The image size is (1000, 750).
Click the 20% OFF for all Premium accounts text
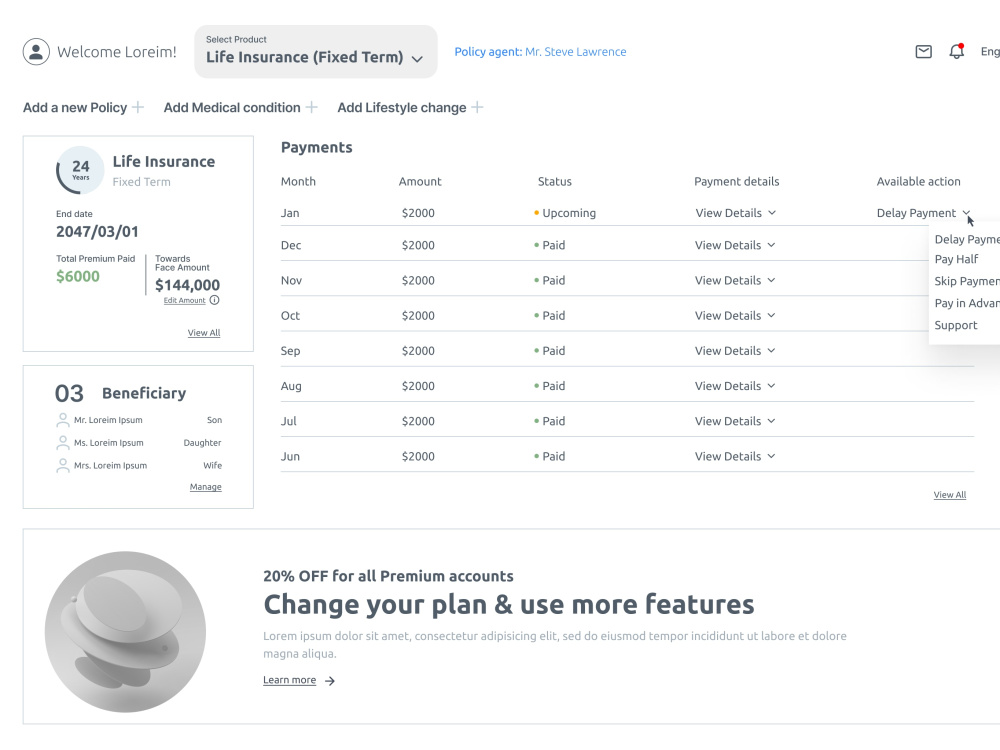pos(388,576)
